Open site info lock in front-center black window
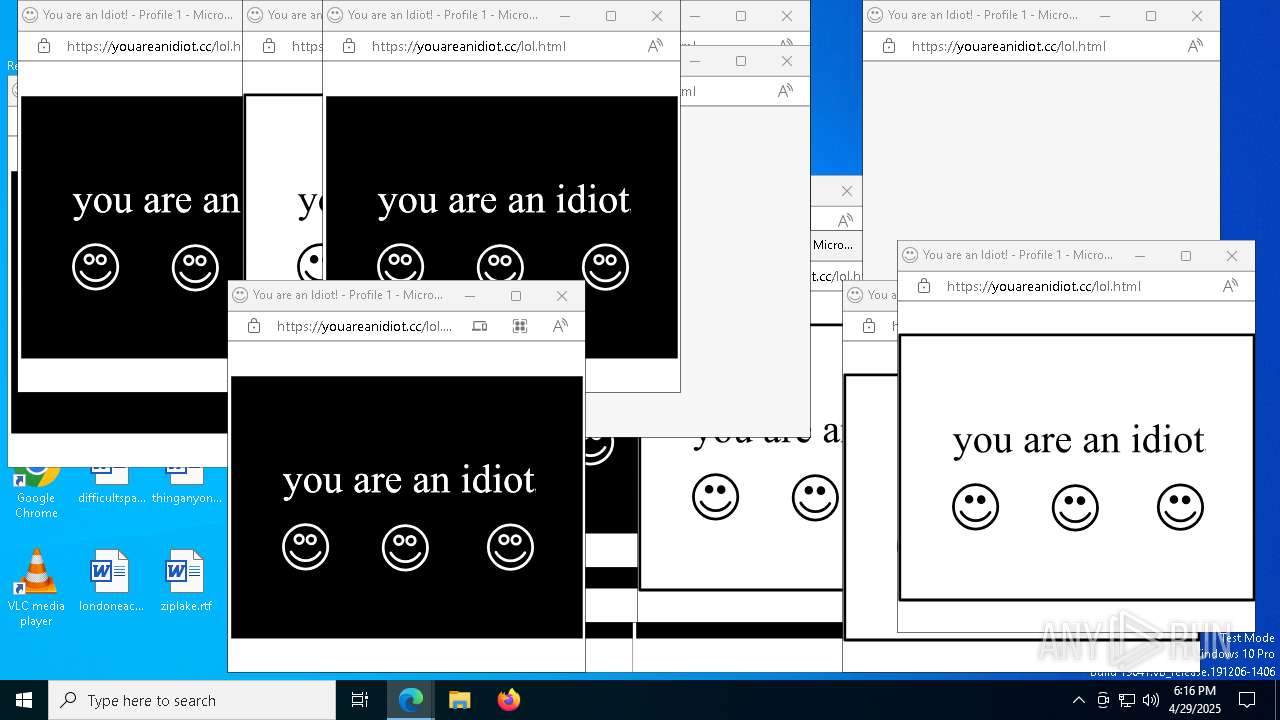Screen dimensions: 1280x720 254,326
